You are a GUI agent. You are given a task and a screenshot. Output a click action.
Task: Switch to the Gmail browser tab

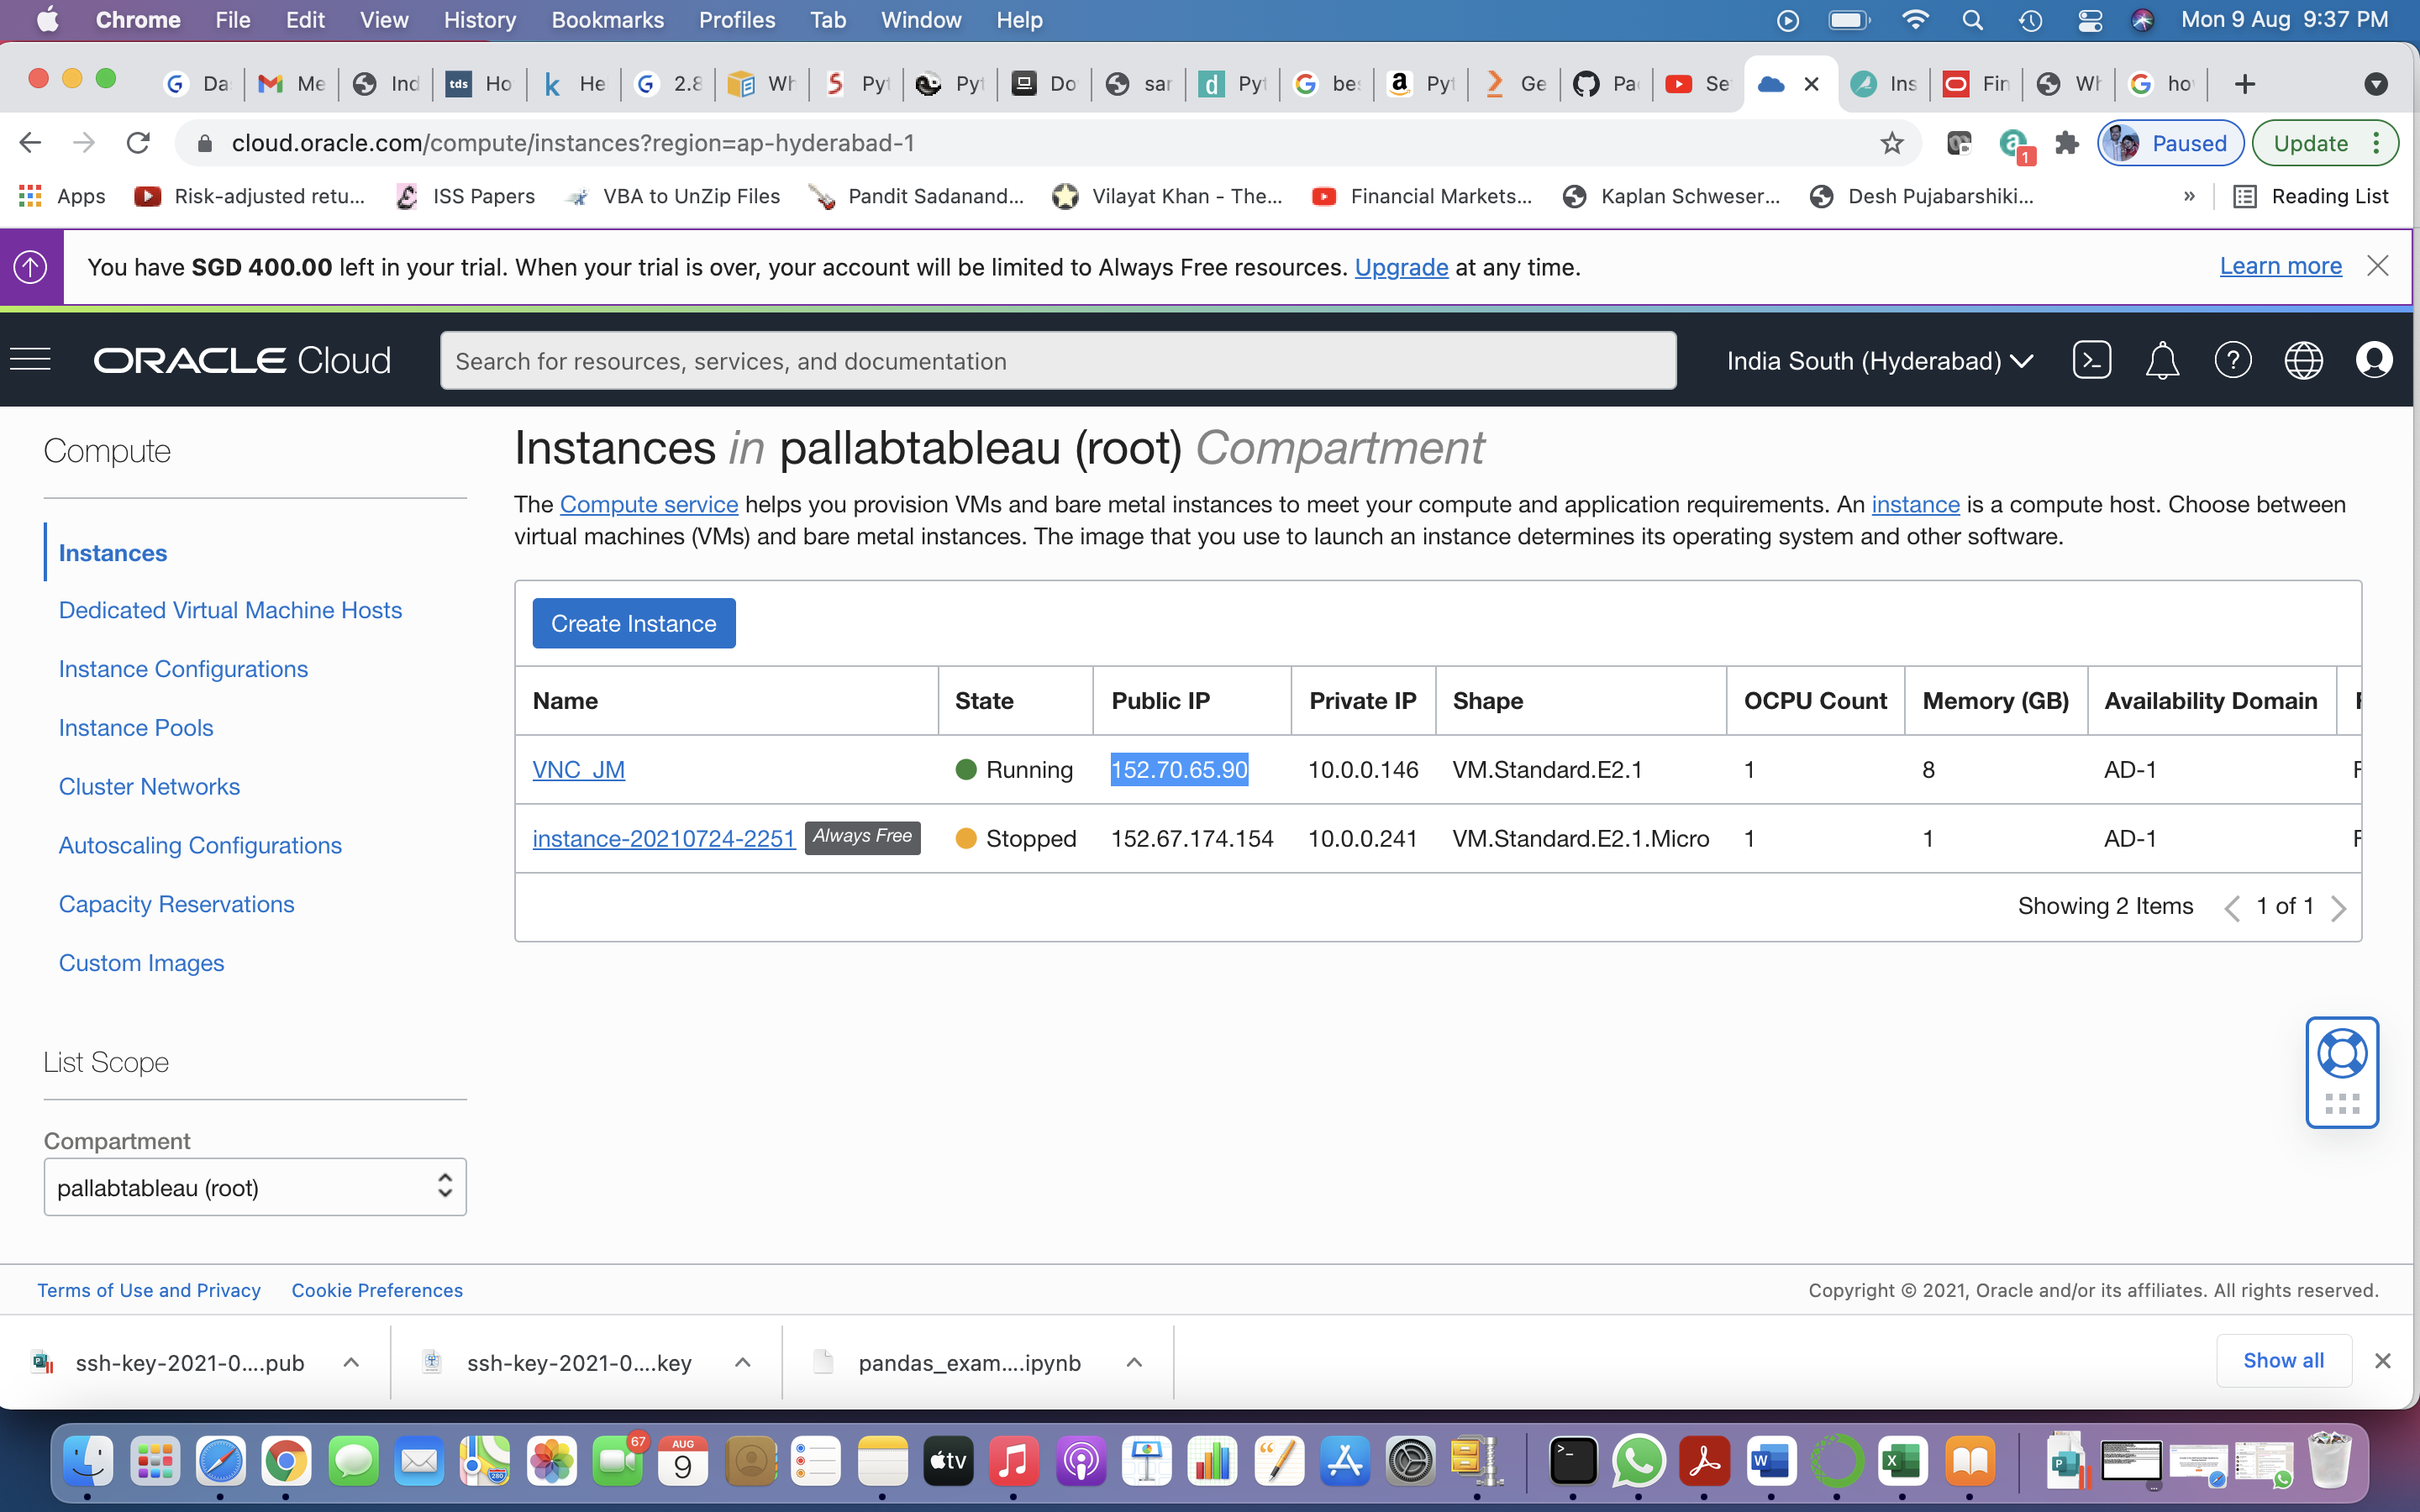[x=291, y=84]
